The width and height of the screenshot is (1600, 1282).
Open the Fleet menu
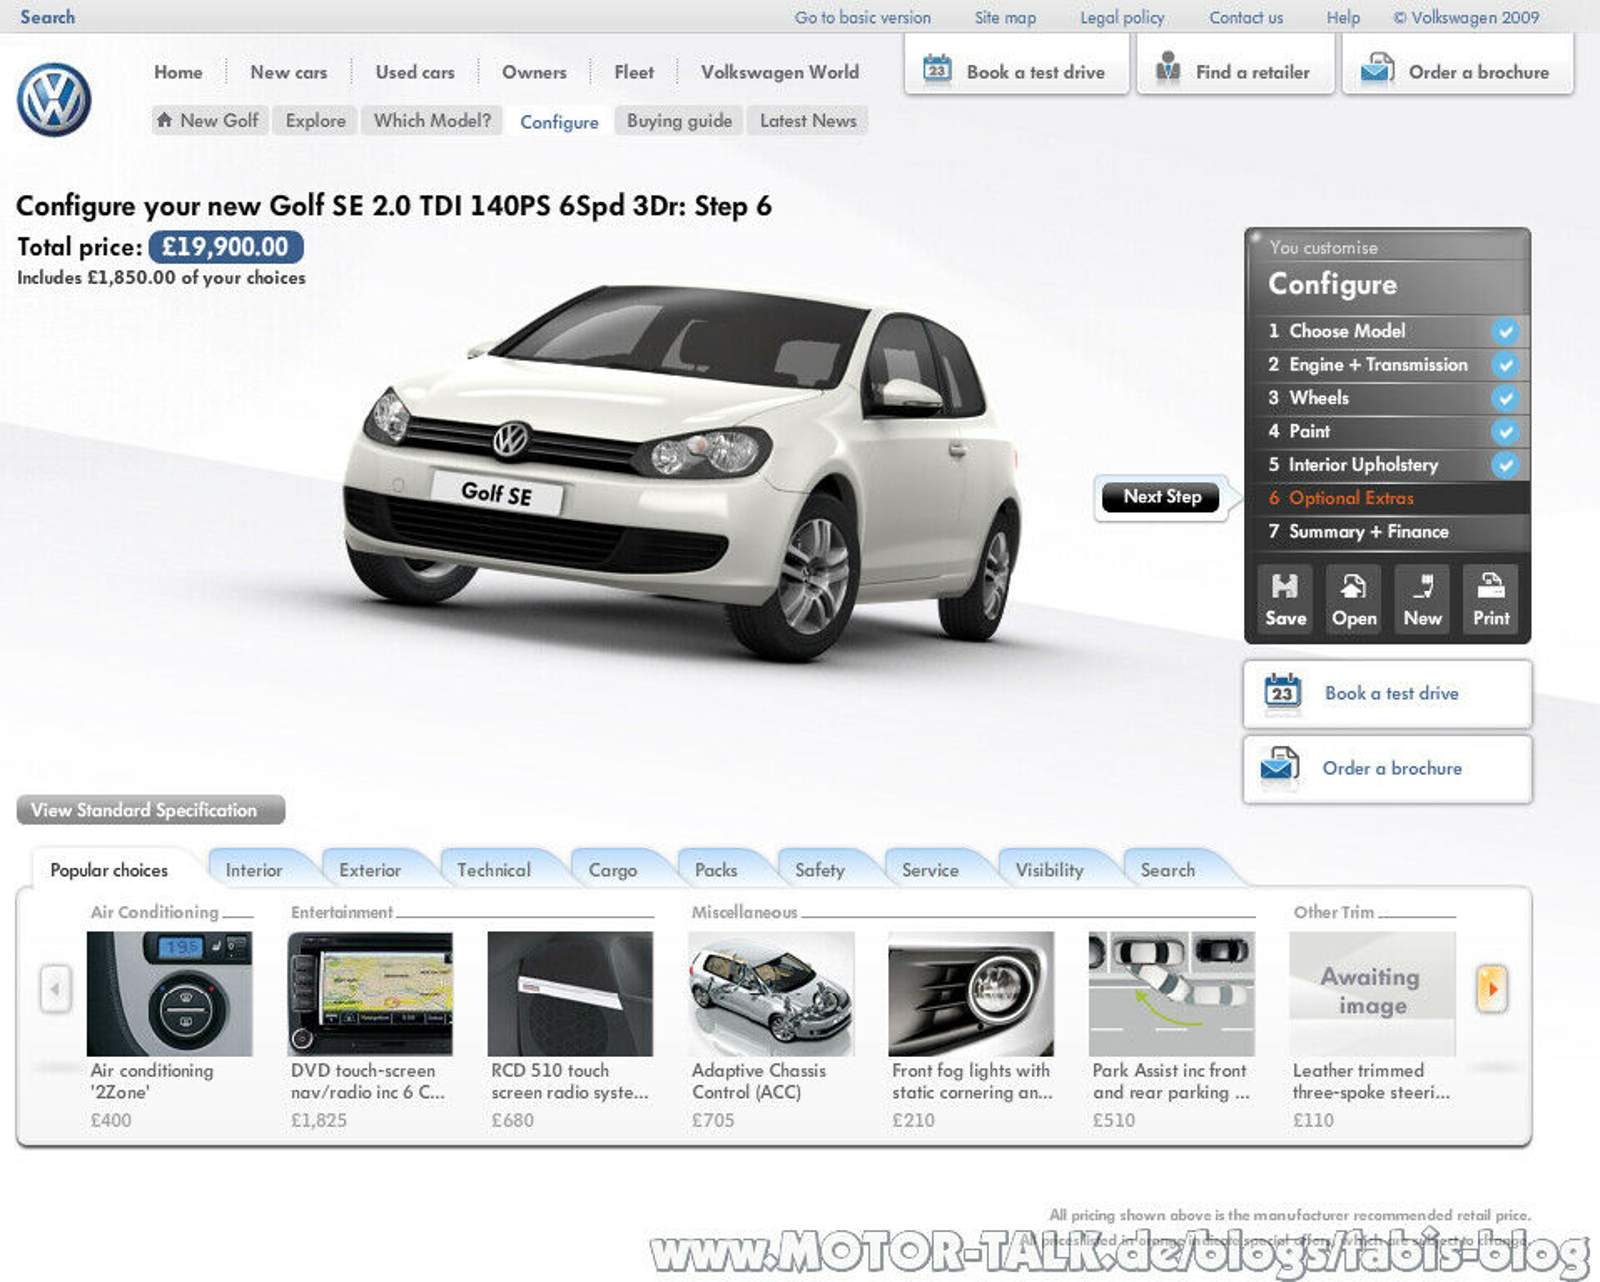[x=634, y=72]
